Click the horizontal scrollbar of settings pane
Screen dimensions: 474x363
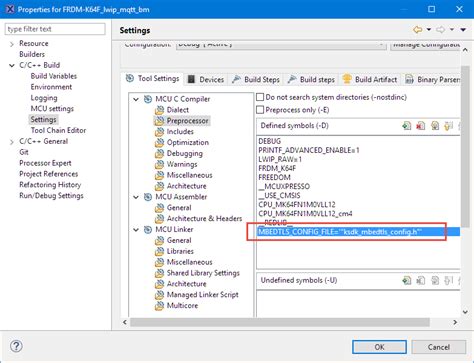[x=279, y=322]
